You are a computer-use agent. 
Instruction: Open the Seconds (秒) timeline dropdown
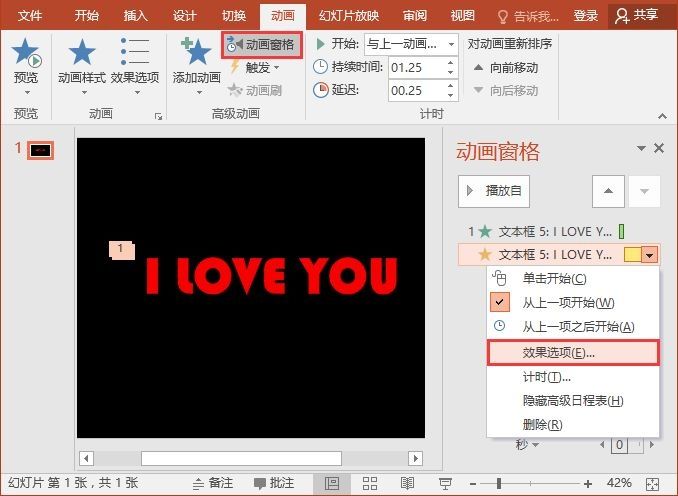point(527,445)
